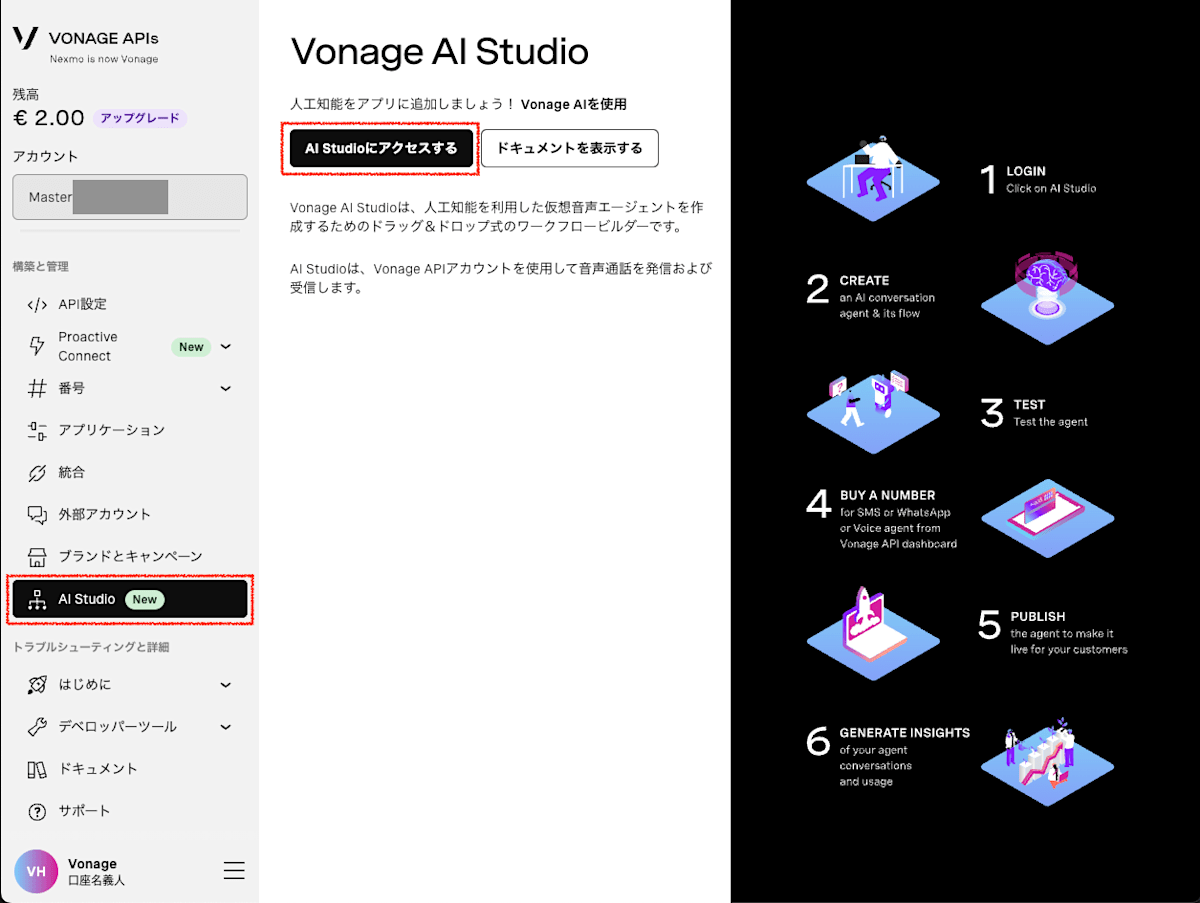The image size is (1200, 903).
Task: Open the Master account selector
Action: tap(130, 197)
